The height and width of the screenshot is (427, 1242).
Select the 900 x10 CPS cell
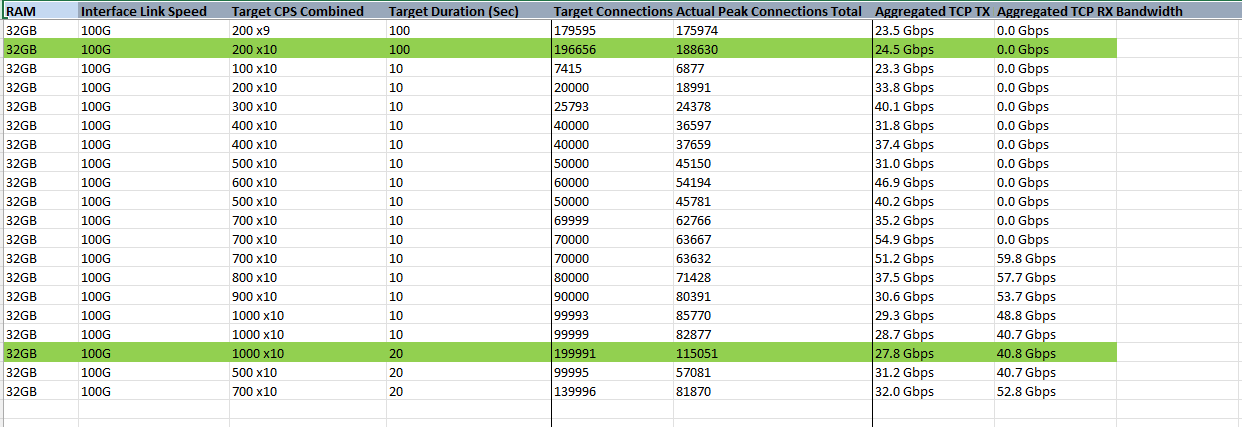coord(307,296)
